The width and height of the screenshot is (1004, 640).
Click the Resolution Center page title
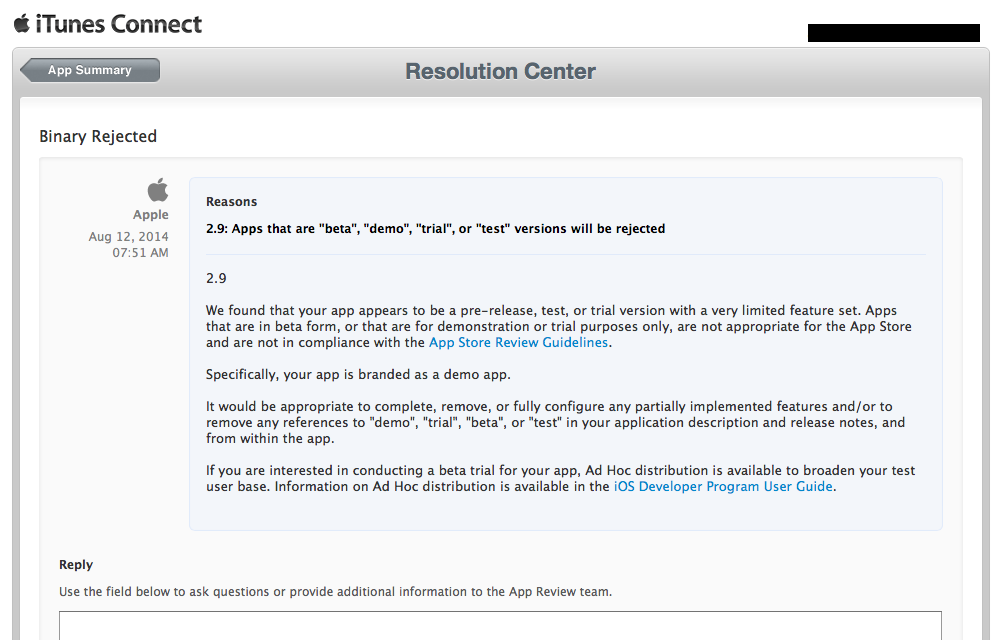pos(501,71)
